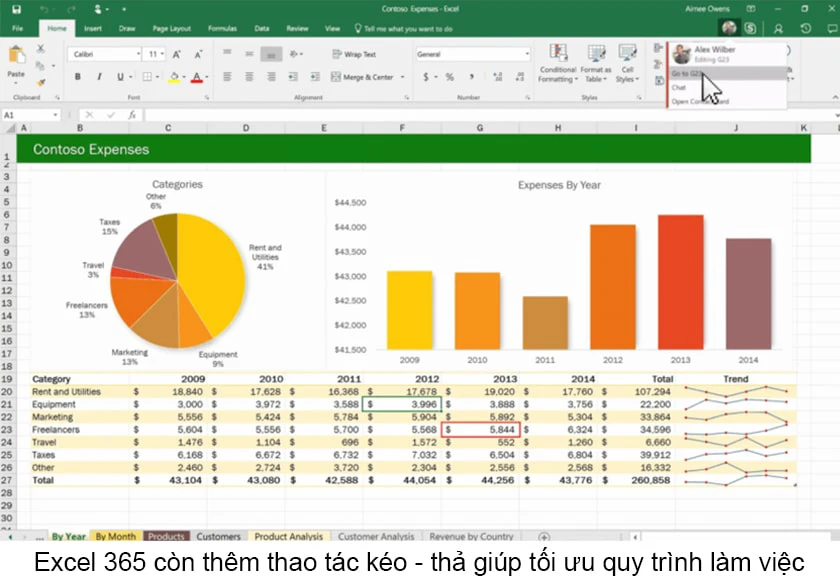Open the Products sheet tab
This screenshot has width=840, height=584.
(x=166, y=536)
